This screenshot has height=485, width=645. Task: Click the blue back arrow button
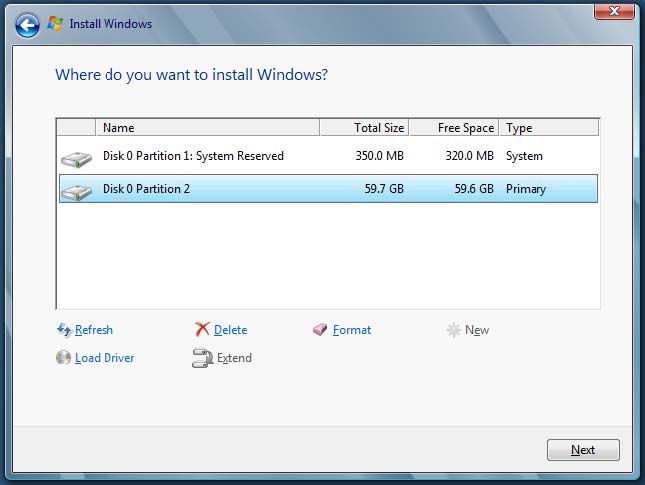point(28,23)
